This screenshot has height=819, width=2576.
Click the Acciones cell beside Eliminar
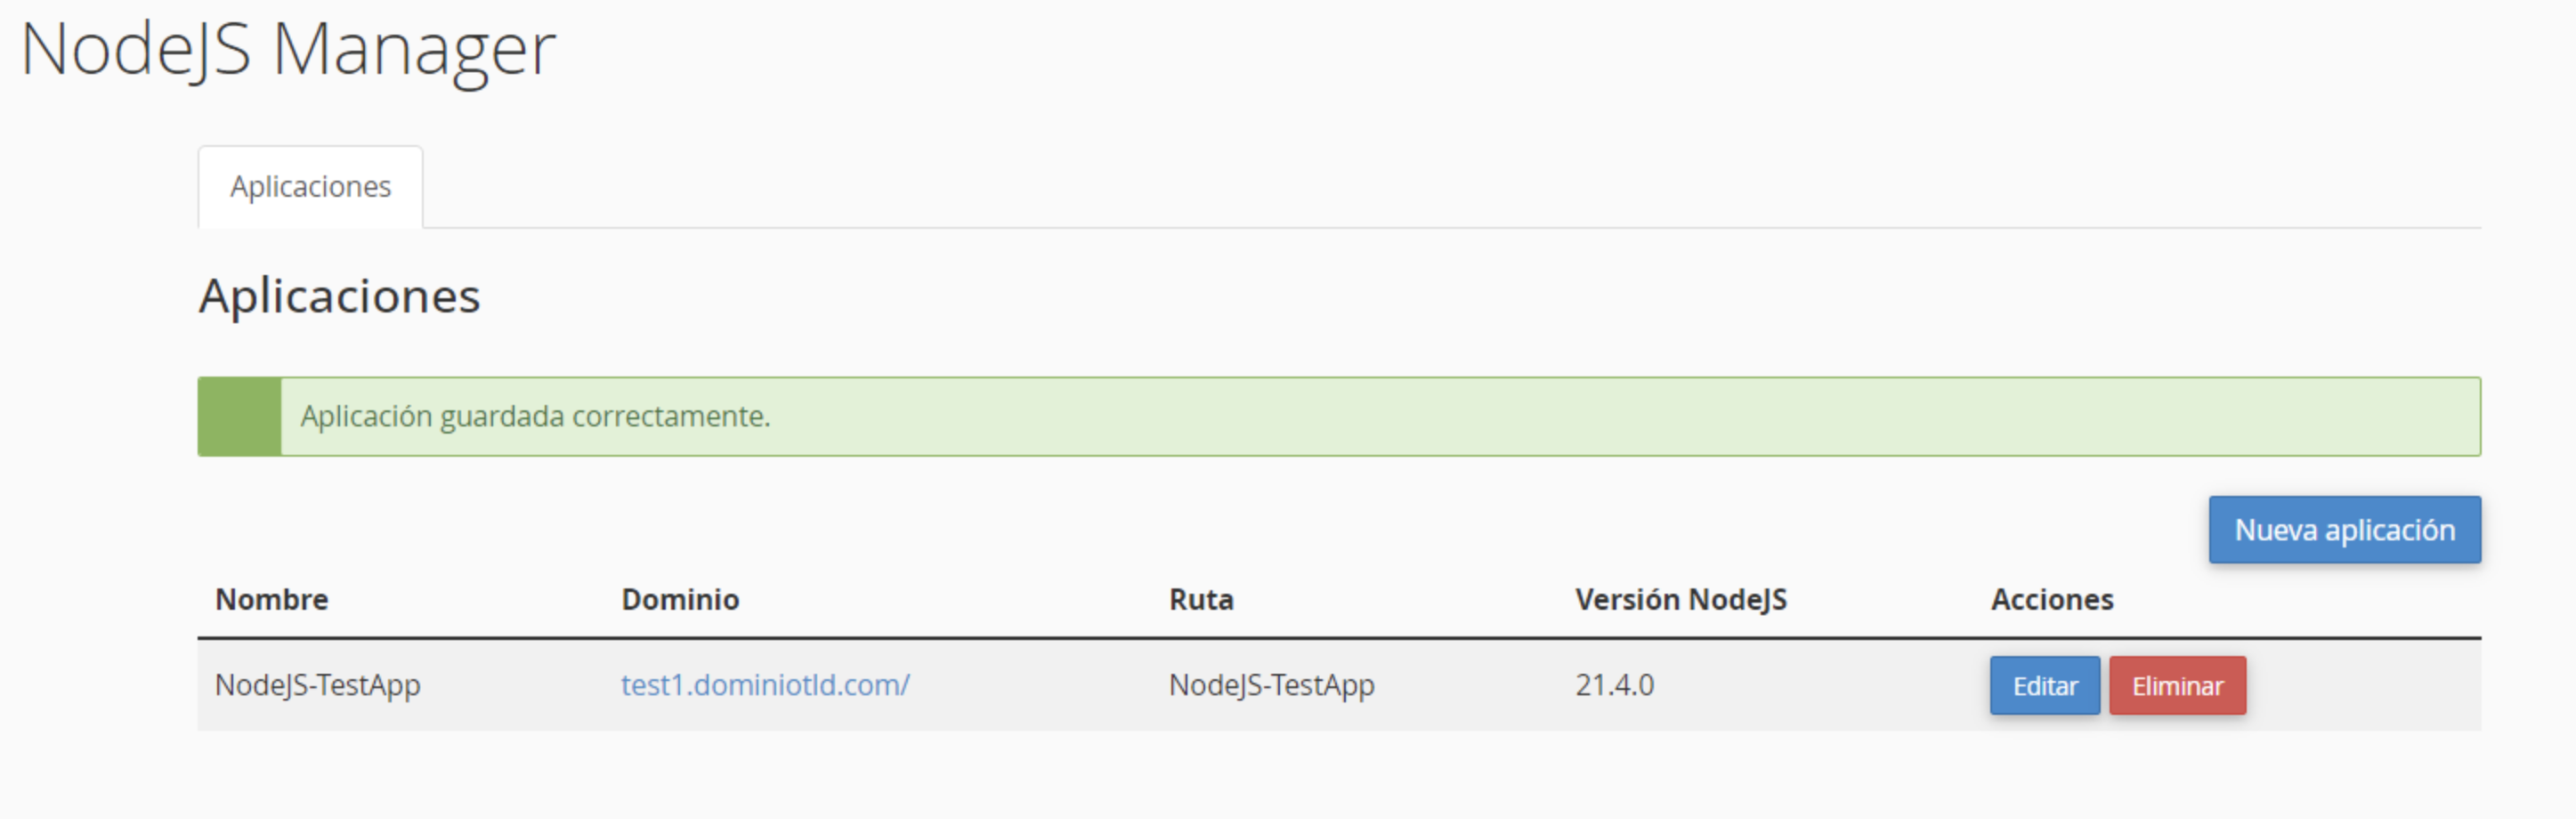point(2363,685)
